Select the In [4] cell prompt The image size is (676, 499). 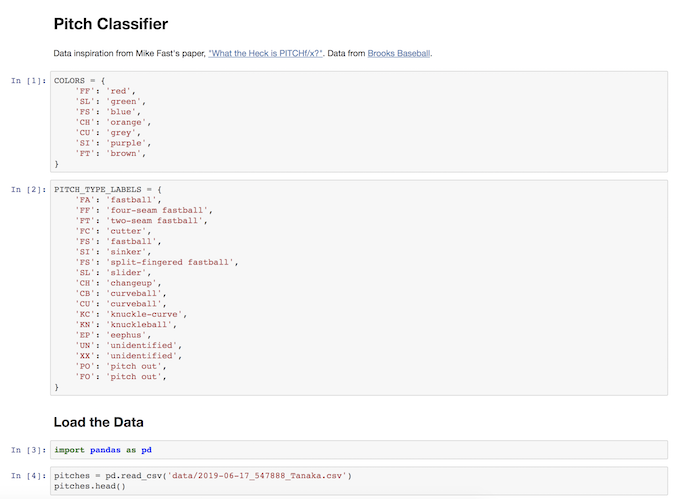pos(29,475)
